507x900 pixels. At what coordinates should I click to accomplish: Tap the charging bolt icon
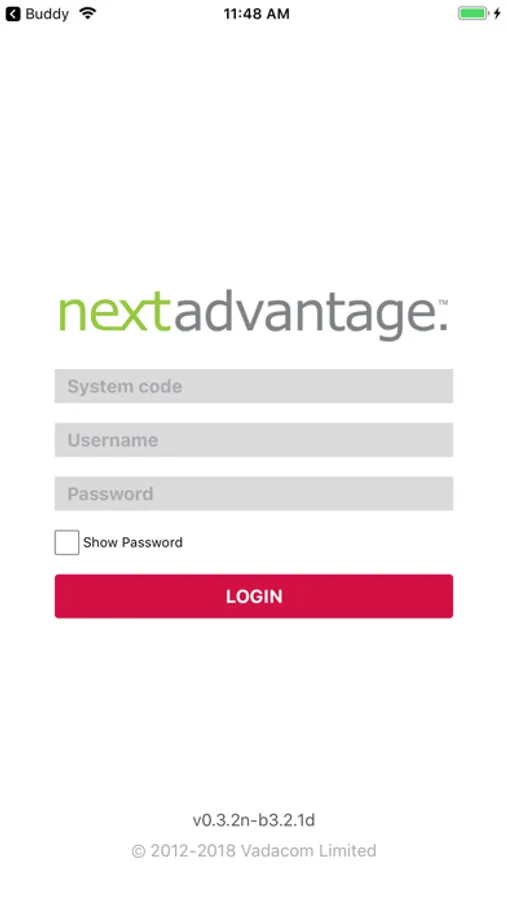click(x=497, y=13)
